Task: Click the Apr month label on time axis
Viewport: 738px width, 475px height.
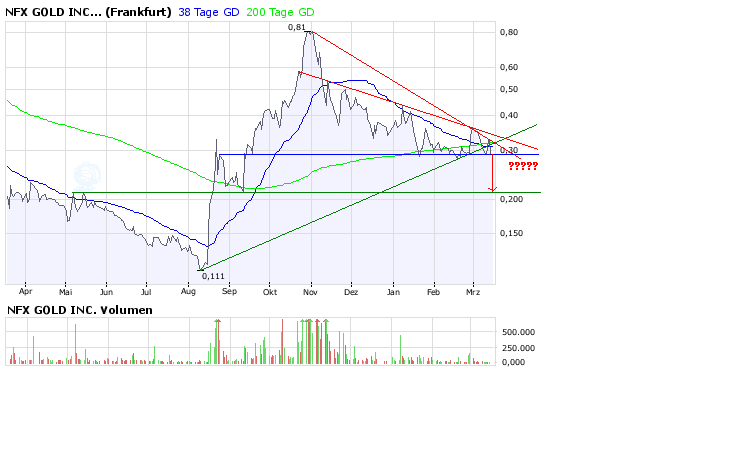Action: coord(25,291)
